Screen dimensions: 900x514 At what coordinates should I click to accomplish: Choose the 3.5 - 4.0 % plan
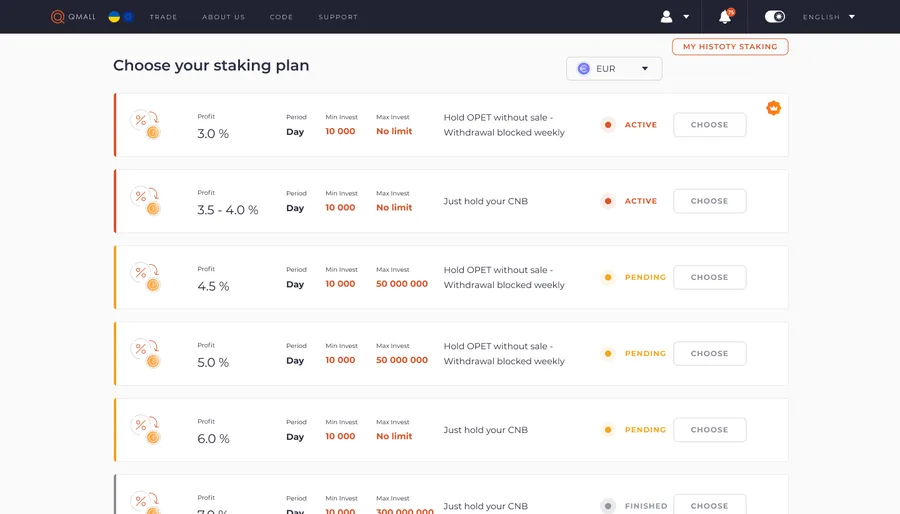tap(709, 201)
